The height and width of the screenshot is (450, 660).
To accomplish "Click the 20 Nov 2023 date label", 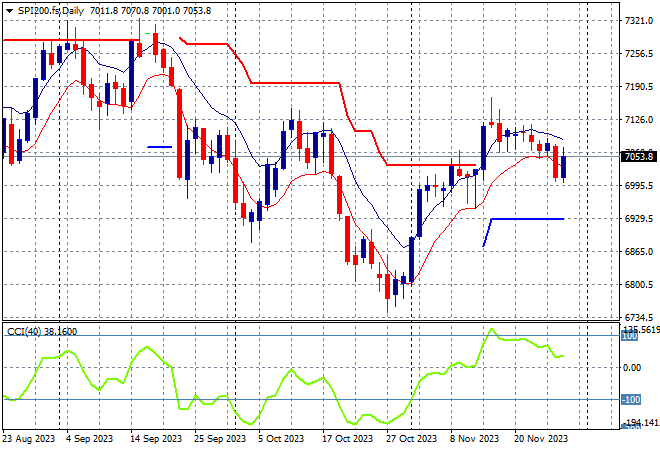I will [x=540, y=439].
